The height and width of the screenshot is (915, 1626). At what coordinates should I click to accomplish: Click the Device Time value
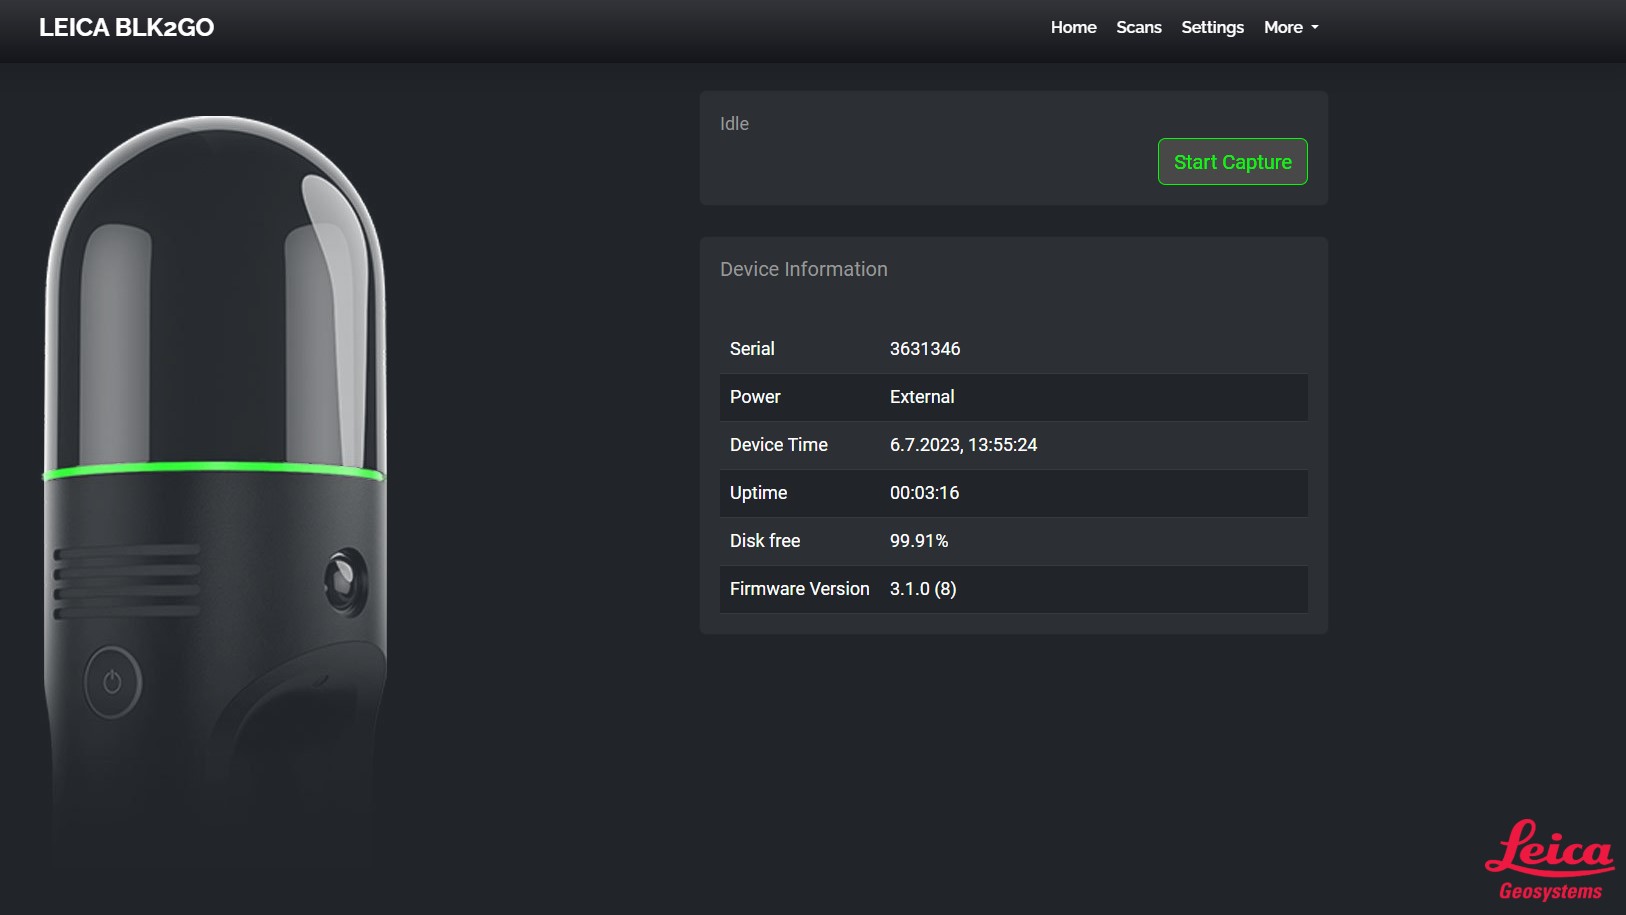coord(963,445)
